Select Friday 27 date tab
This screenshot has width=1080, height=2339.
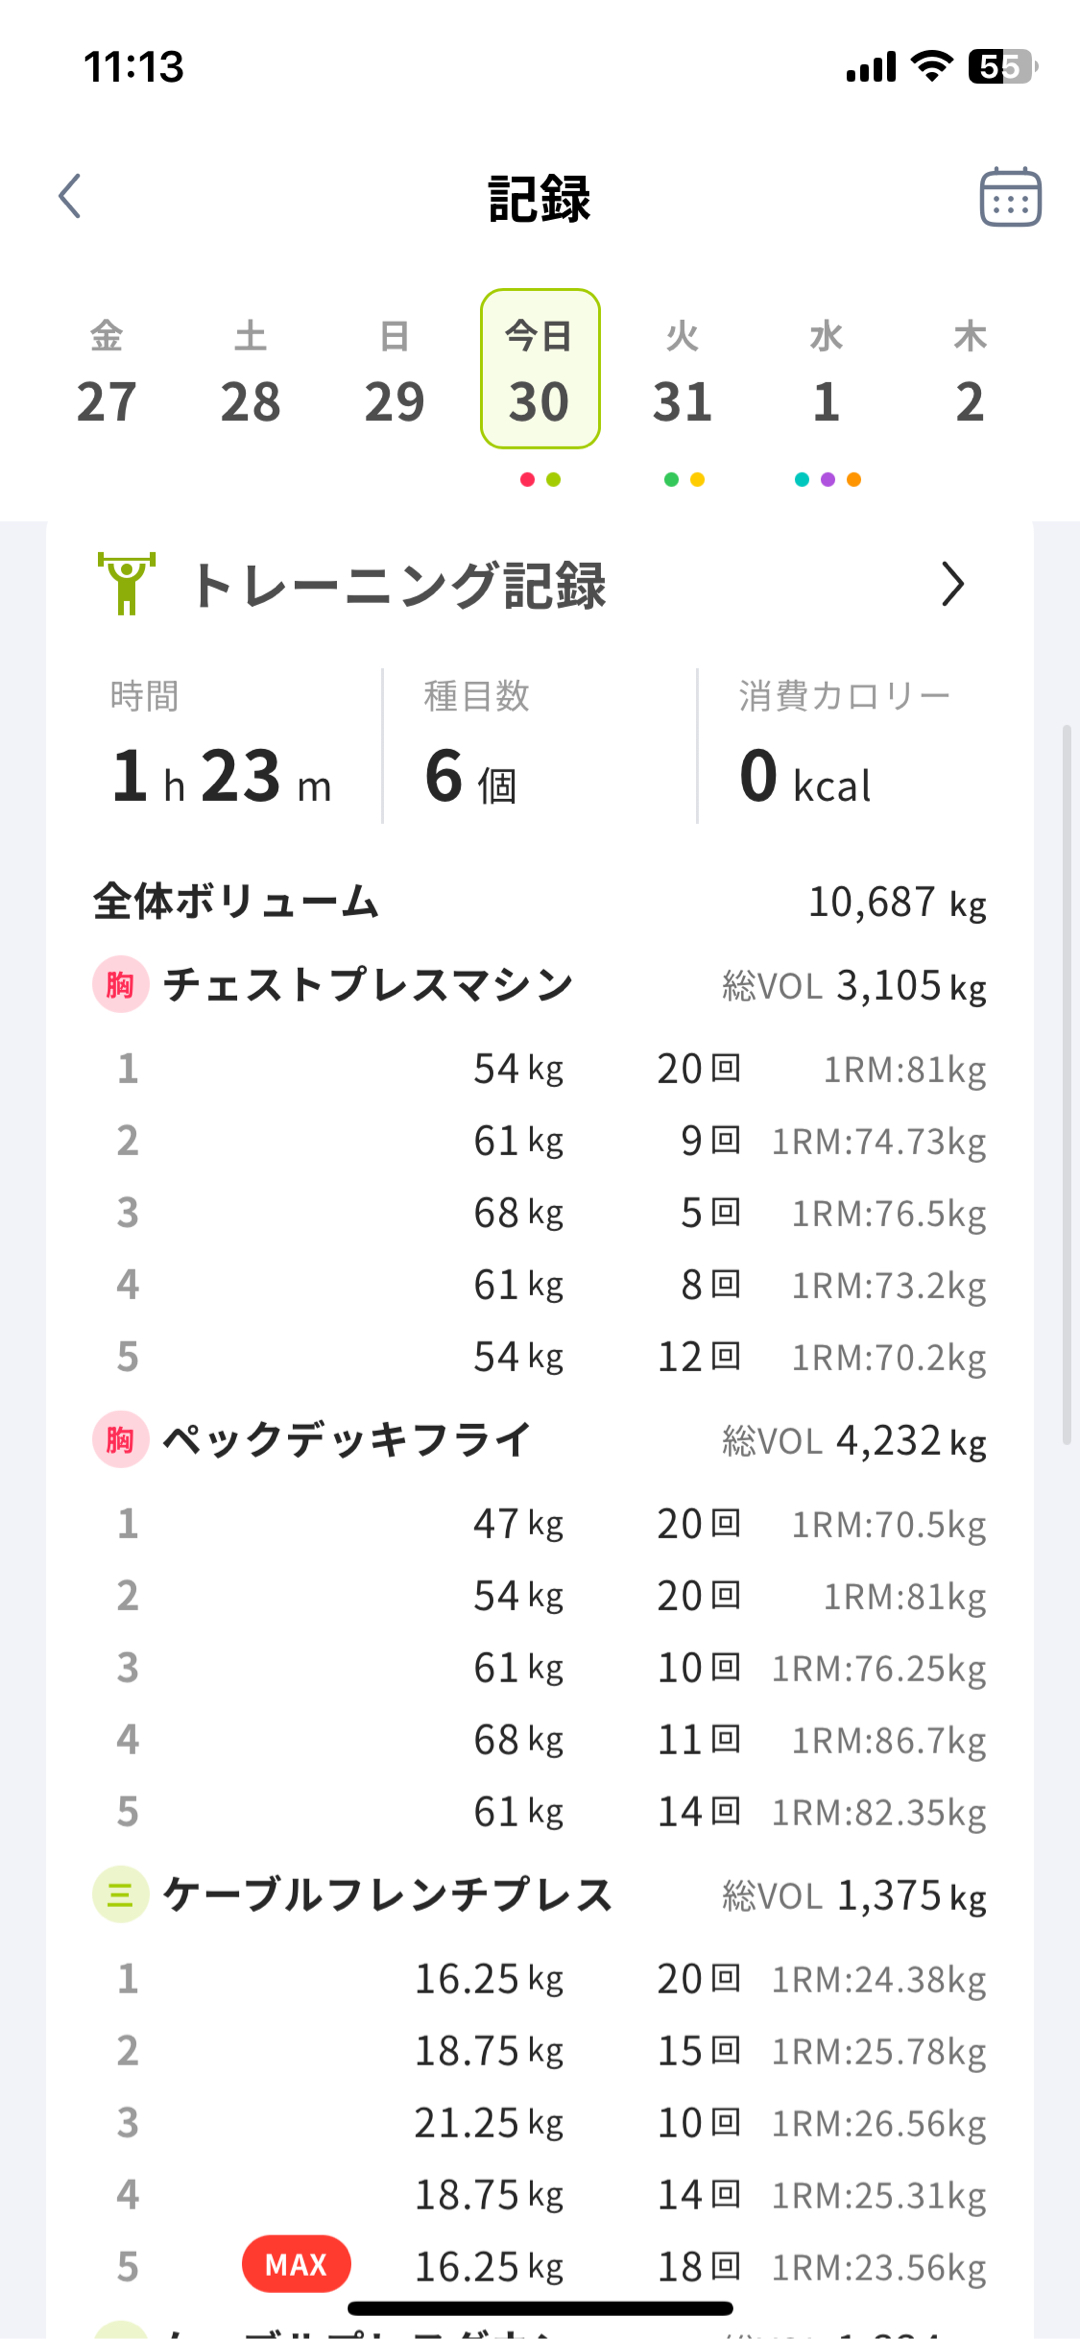(107, 372)
